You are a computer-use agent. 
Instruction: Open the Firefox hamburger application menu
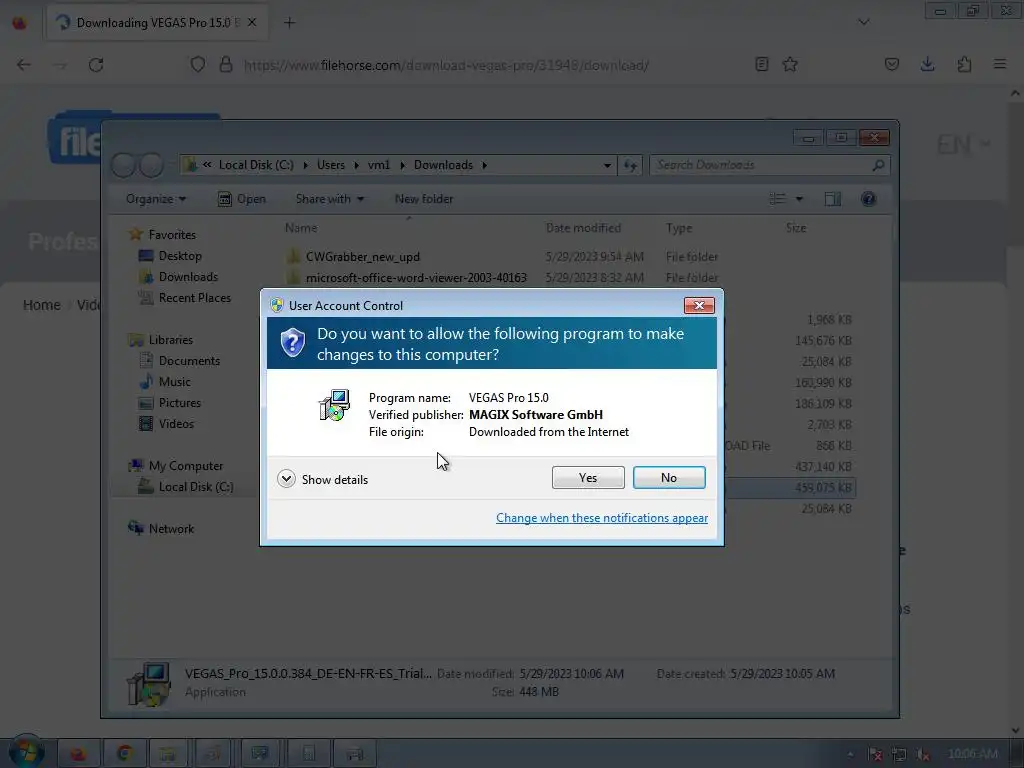[x=1000, y=65]
